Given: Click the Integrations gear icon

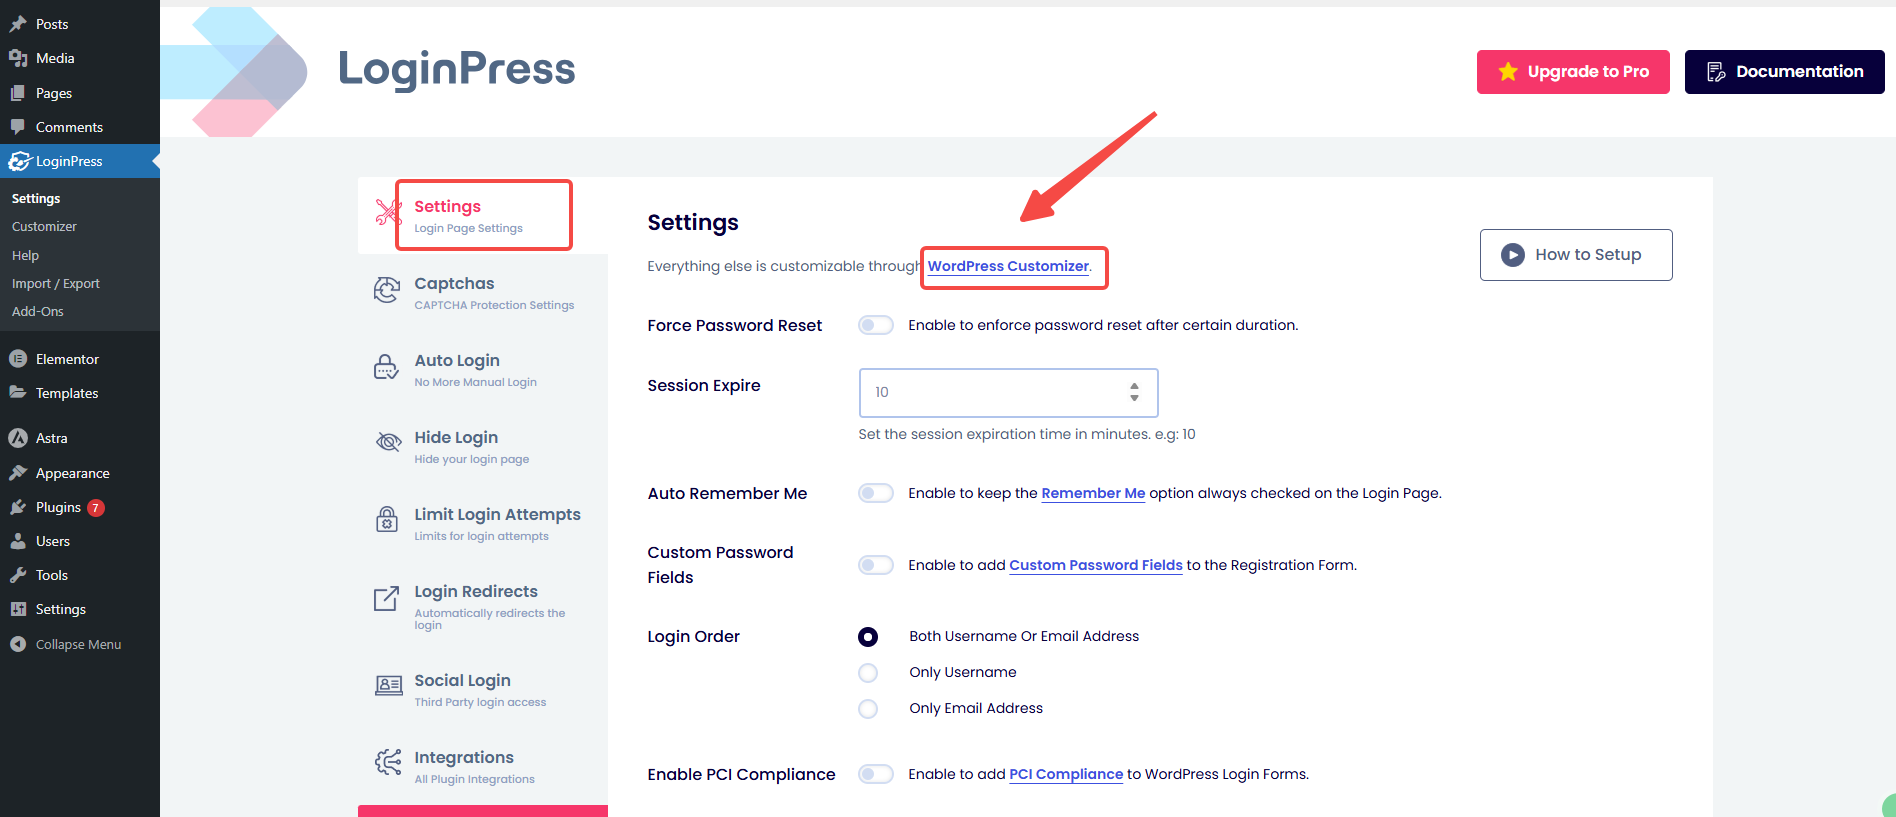Looking at the screenshot, I should pos(387,763).
